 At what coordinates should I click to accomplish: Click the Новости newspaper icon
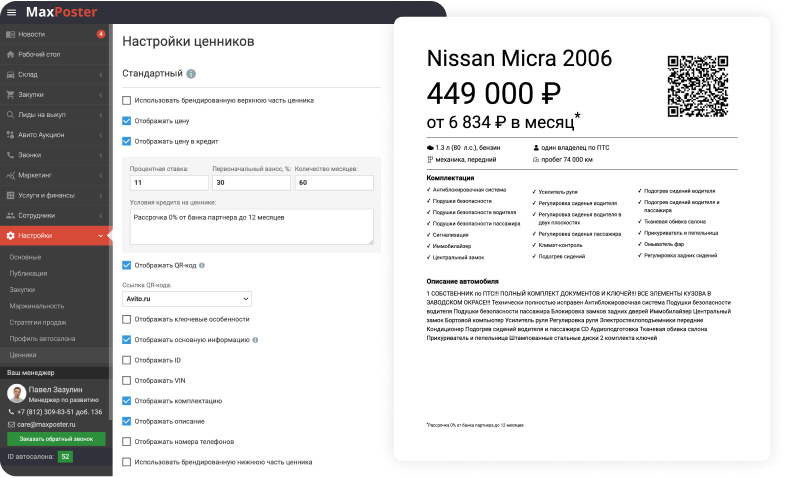pos(10,34)
